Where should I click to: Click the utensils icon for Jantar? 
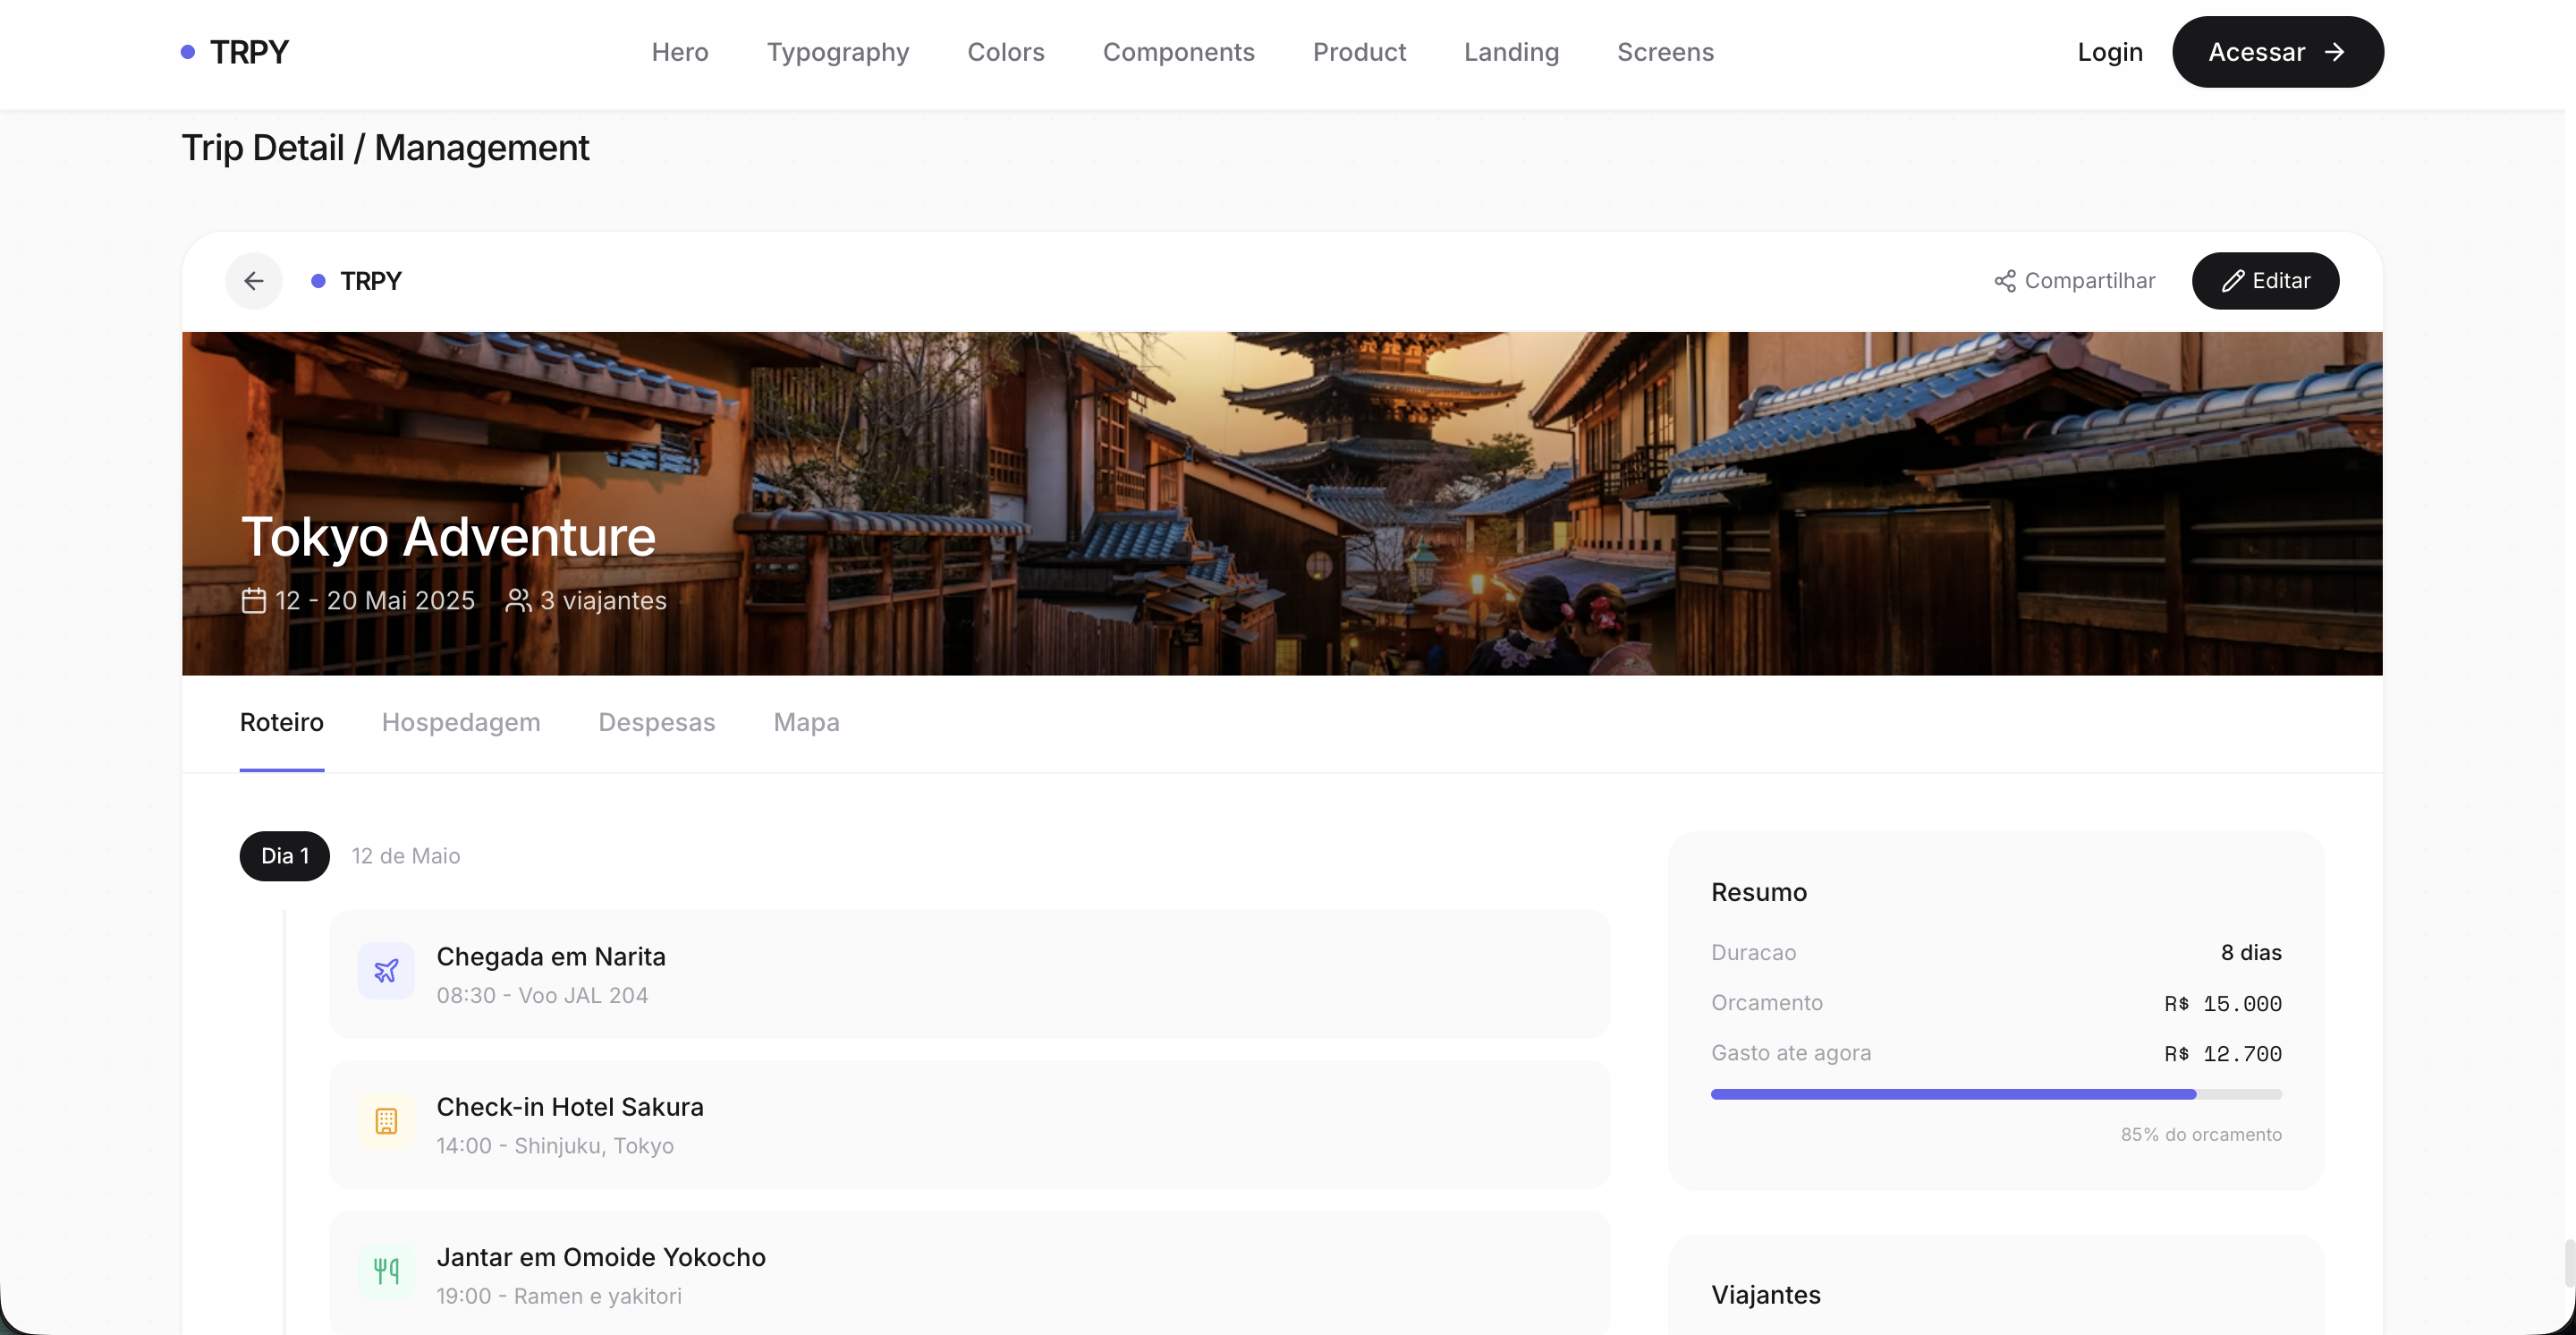(x=386, y=1271)
